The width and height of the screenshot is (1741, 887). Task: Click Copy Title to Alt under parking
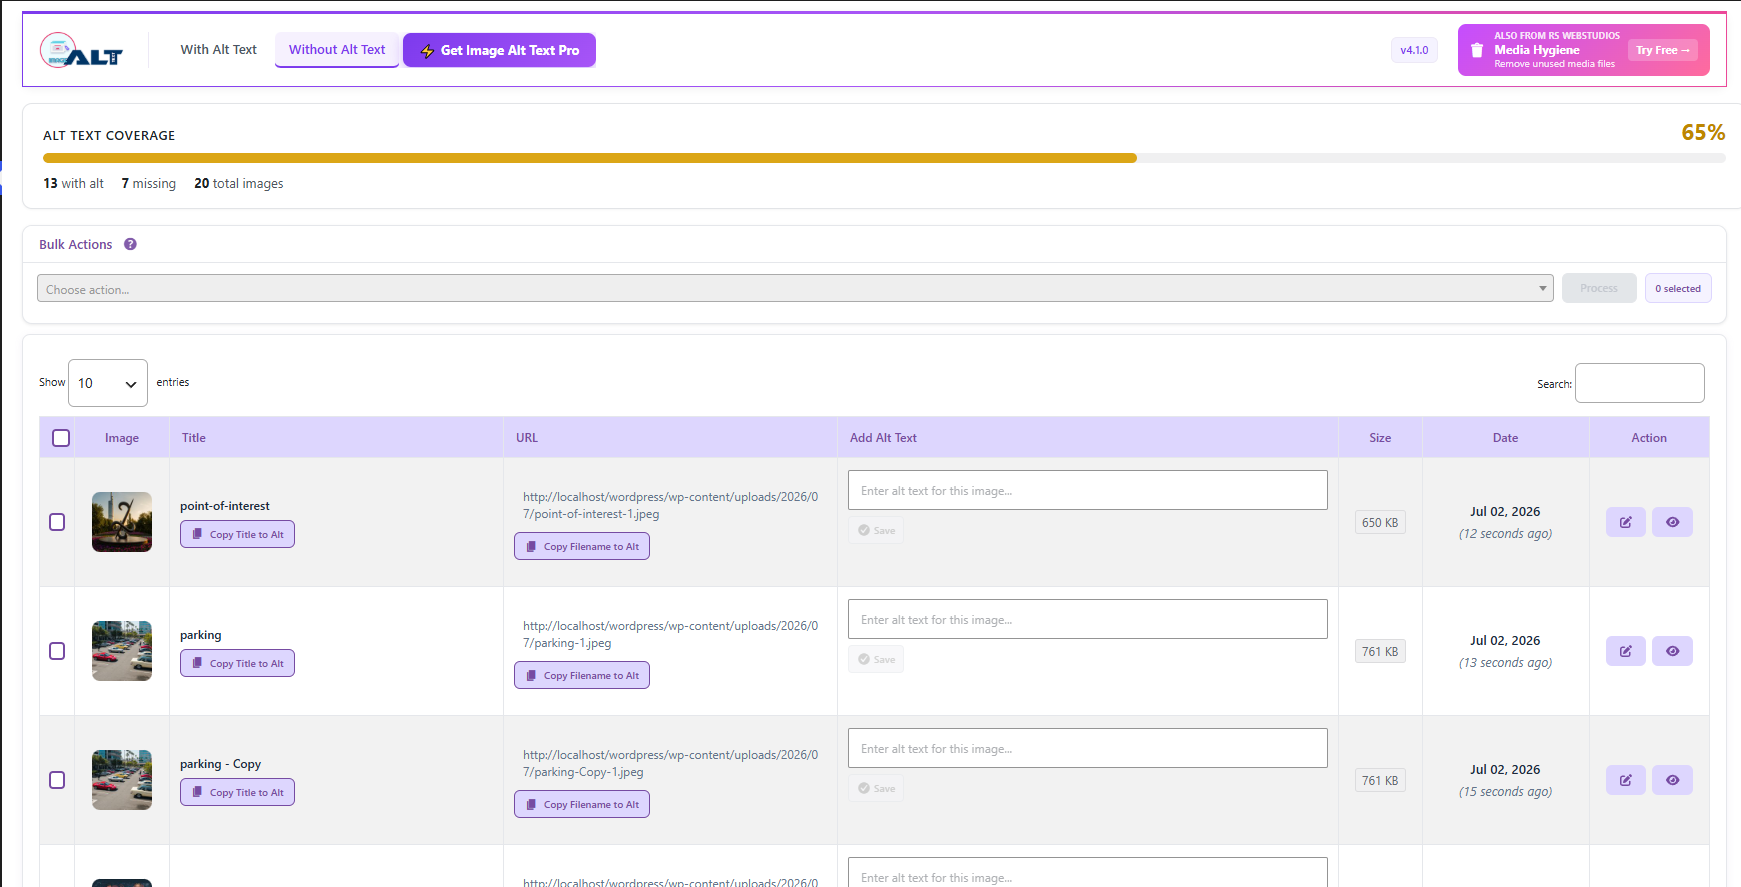[x=237, y=663]
